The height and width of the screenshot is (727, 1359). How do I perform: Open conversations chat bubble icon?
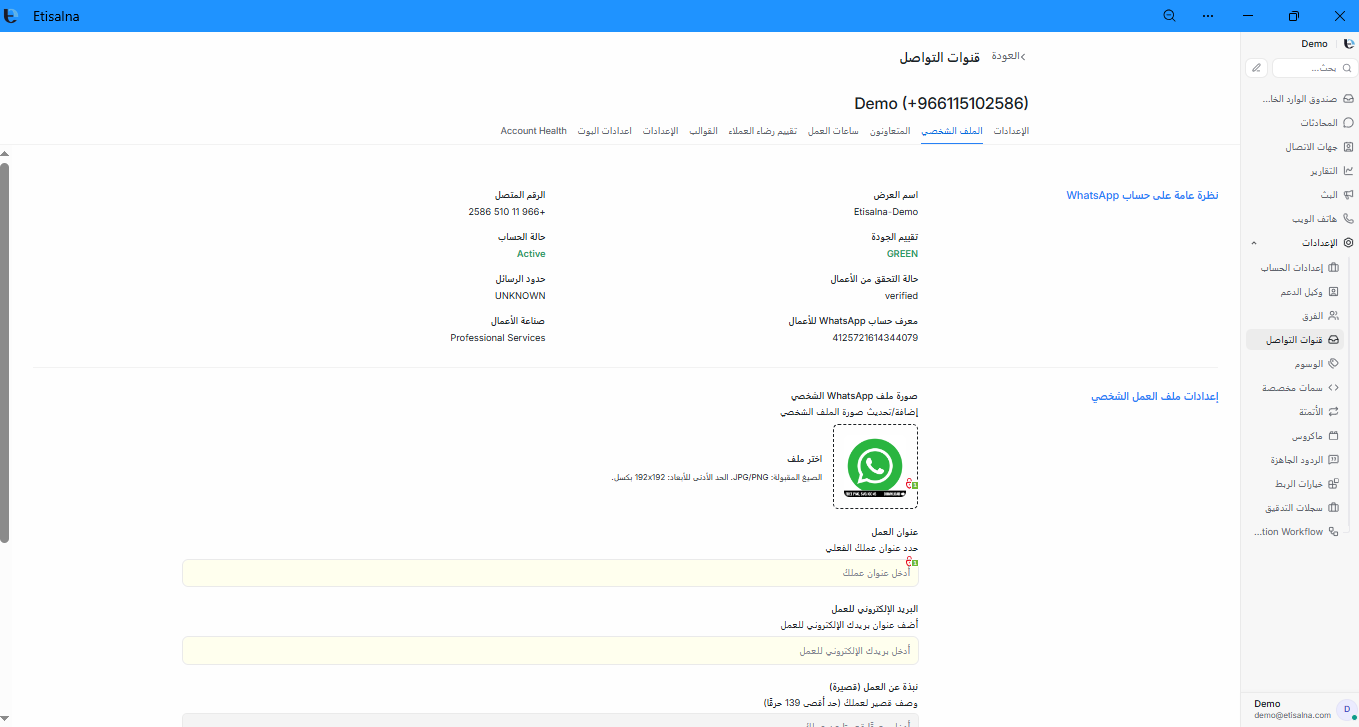point(1348,123)
